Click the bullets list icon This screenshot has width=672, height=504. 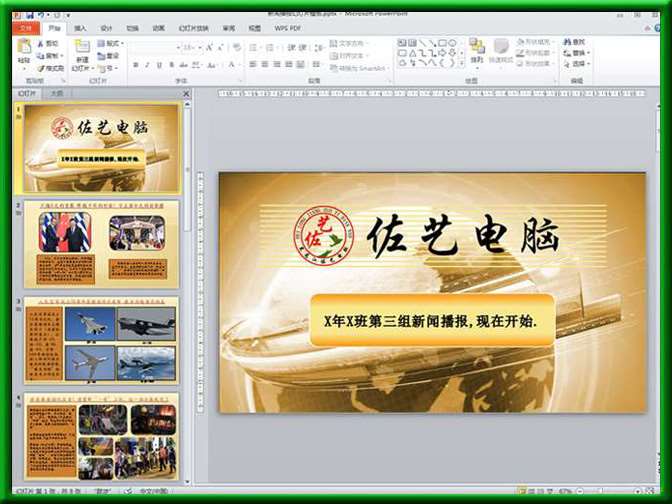255,48
